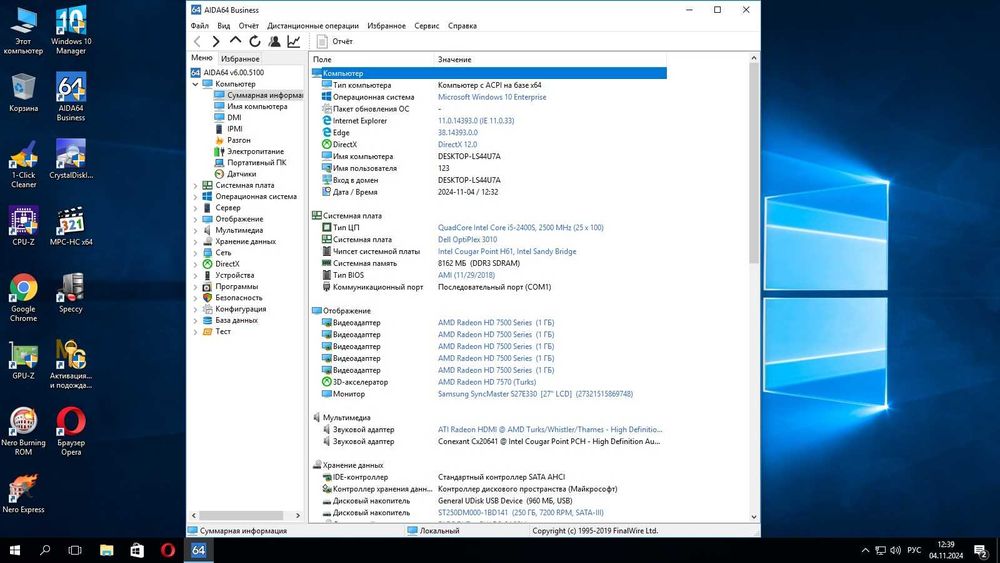Screen dimensions: 1000x563
Task: Switch to the Избранное side tab
Action: (240, 59)
